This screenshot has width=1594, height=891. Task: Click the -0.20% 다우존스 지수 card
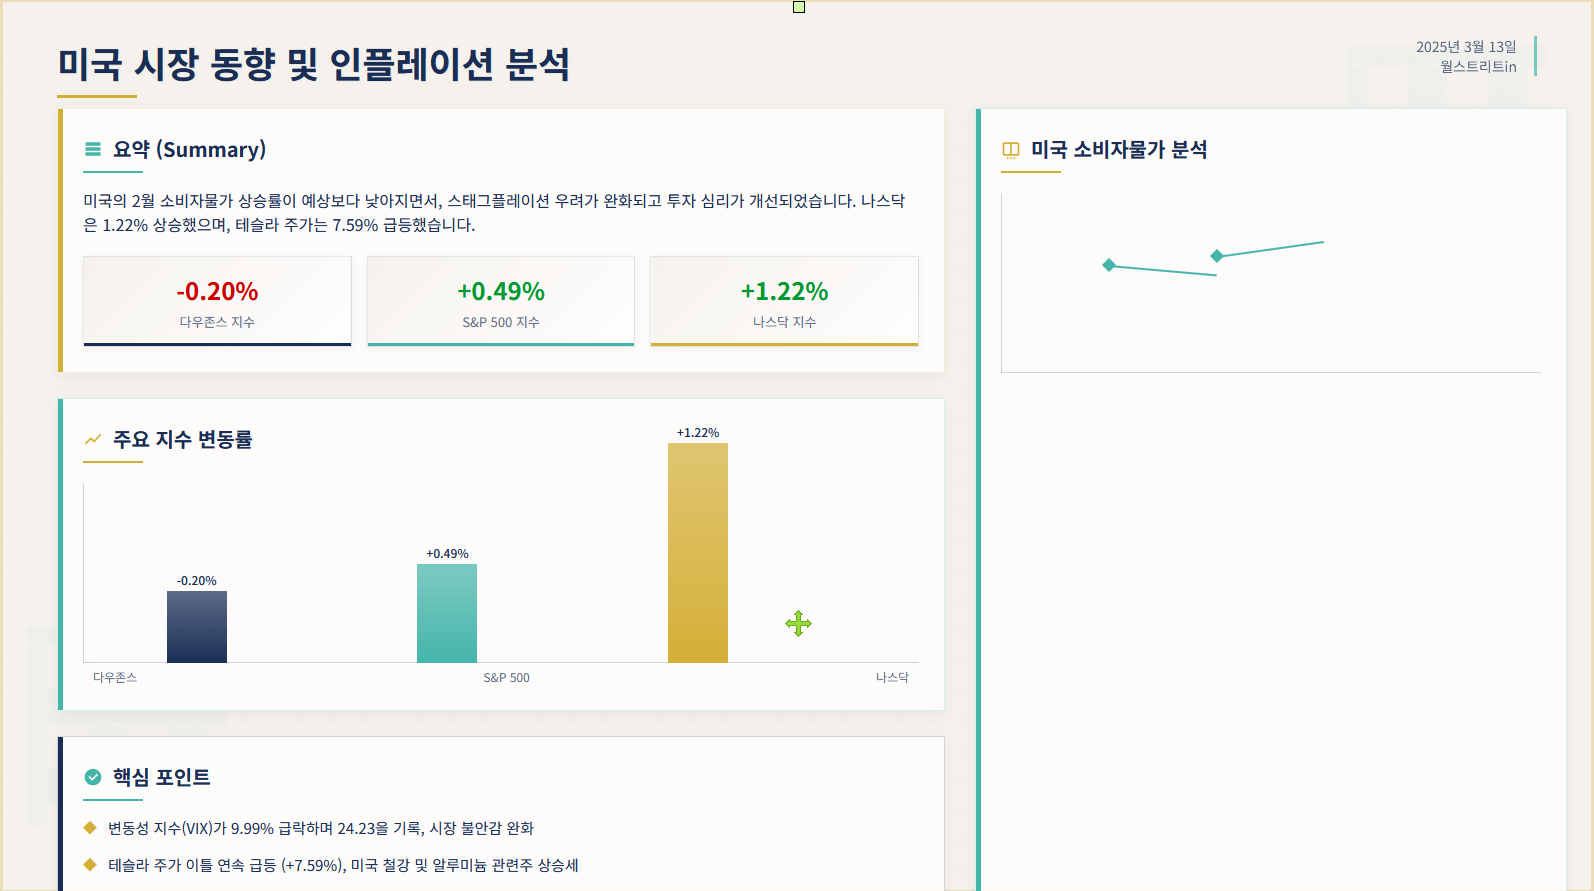click(x=217, y=301)
